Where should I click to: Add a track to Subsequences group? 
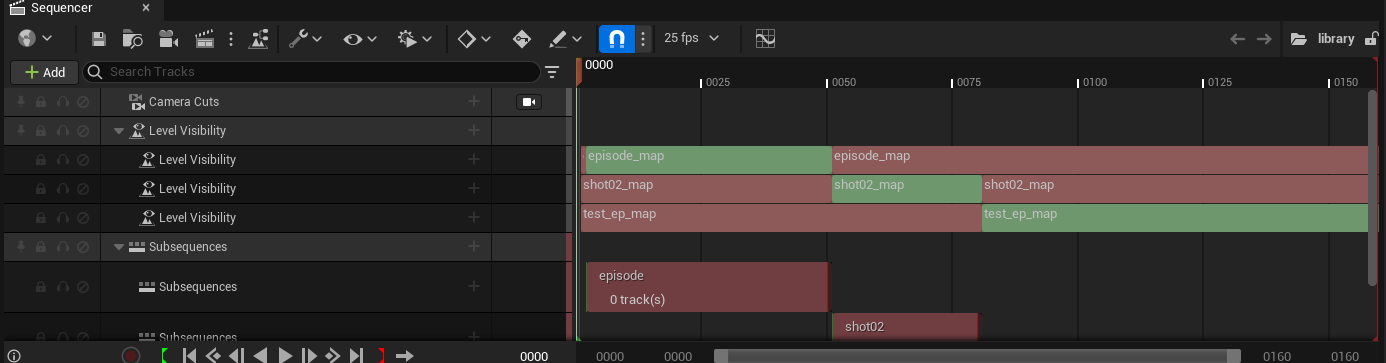[x=474, y=247]
